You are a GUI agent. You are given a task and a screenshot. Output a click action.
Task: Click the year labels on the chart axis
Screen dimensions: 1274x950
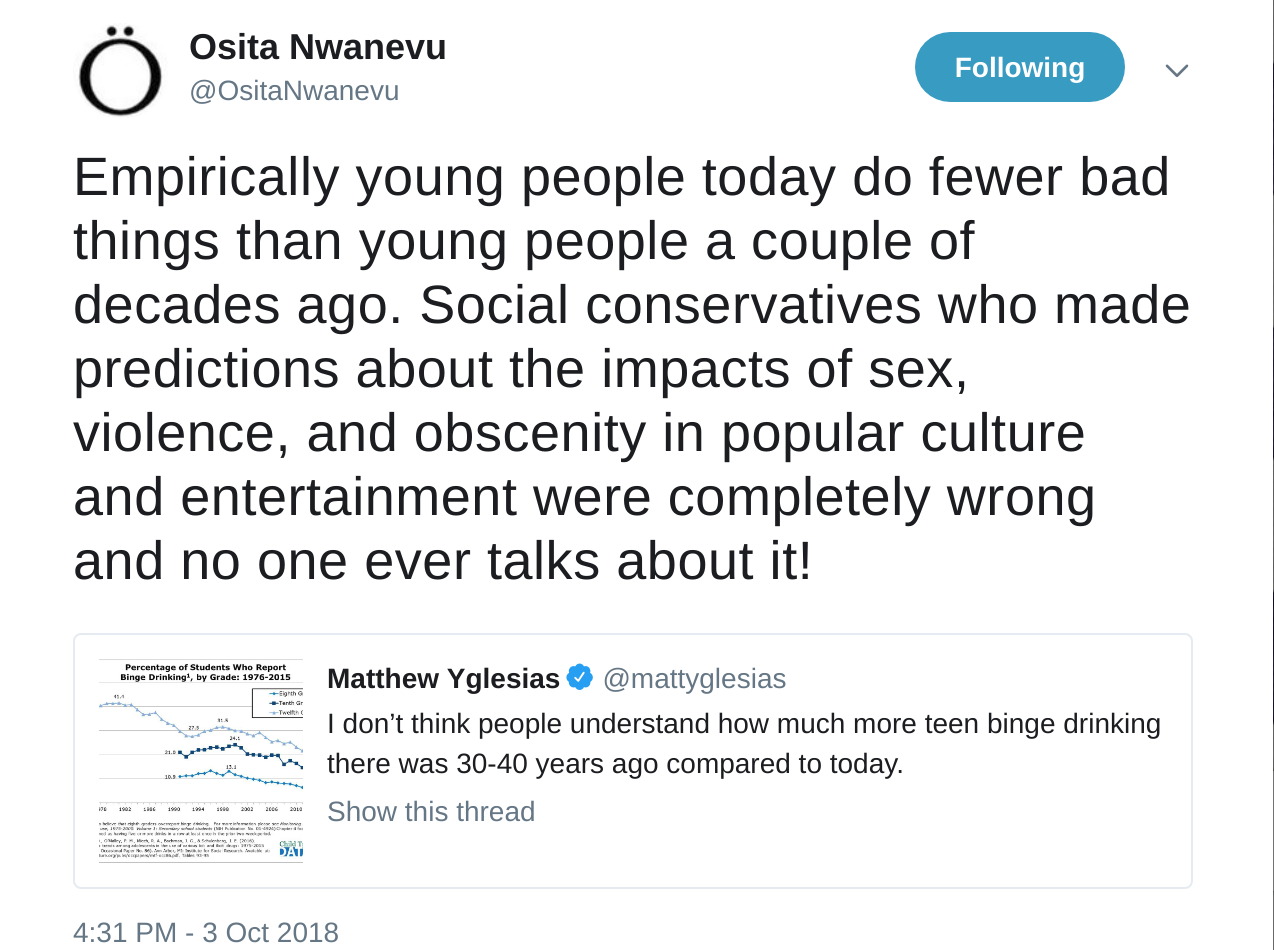pyautogui.click(x=200, y=808)
